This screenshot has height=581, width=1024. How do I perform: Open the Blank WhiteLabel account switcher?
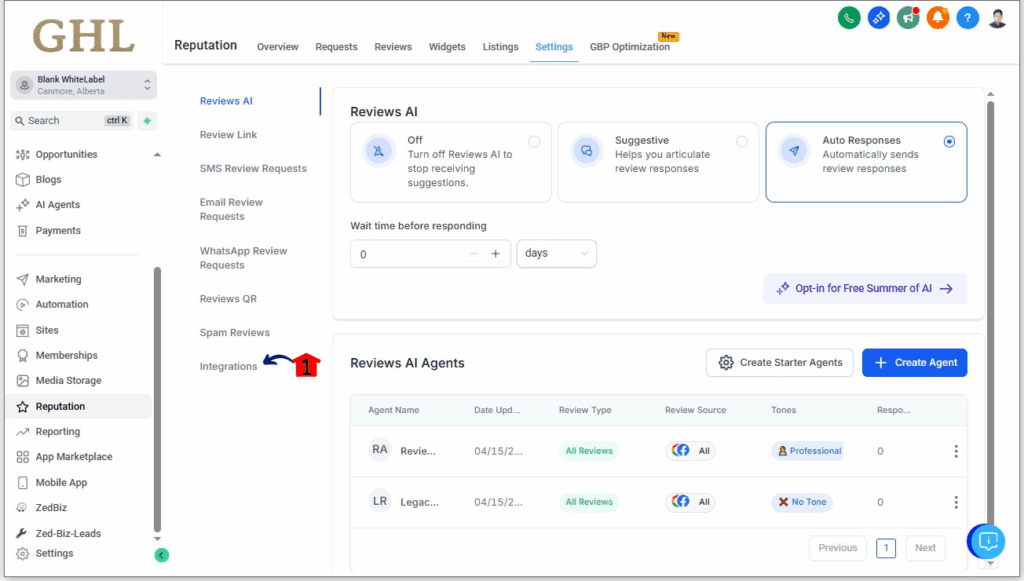point(84,85)
